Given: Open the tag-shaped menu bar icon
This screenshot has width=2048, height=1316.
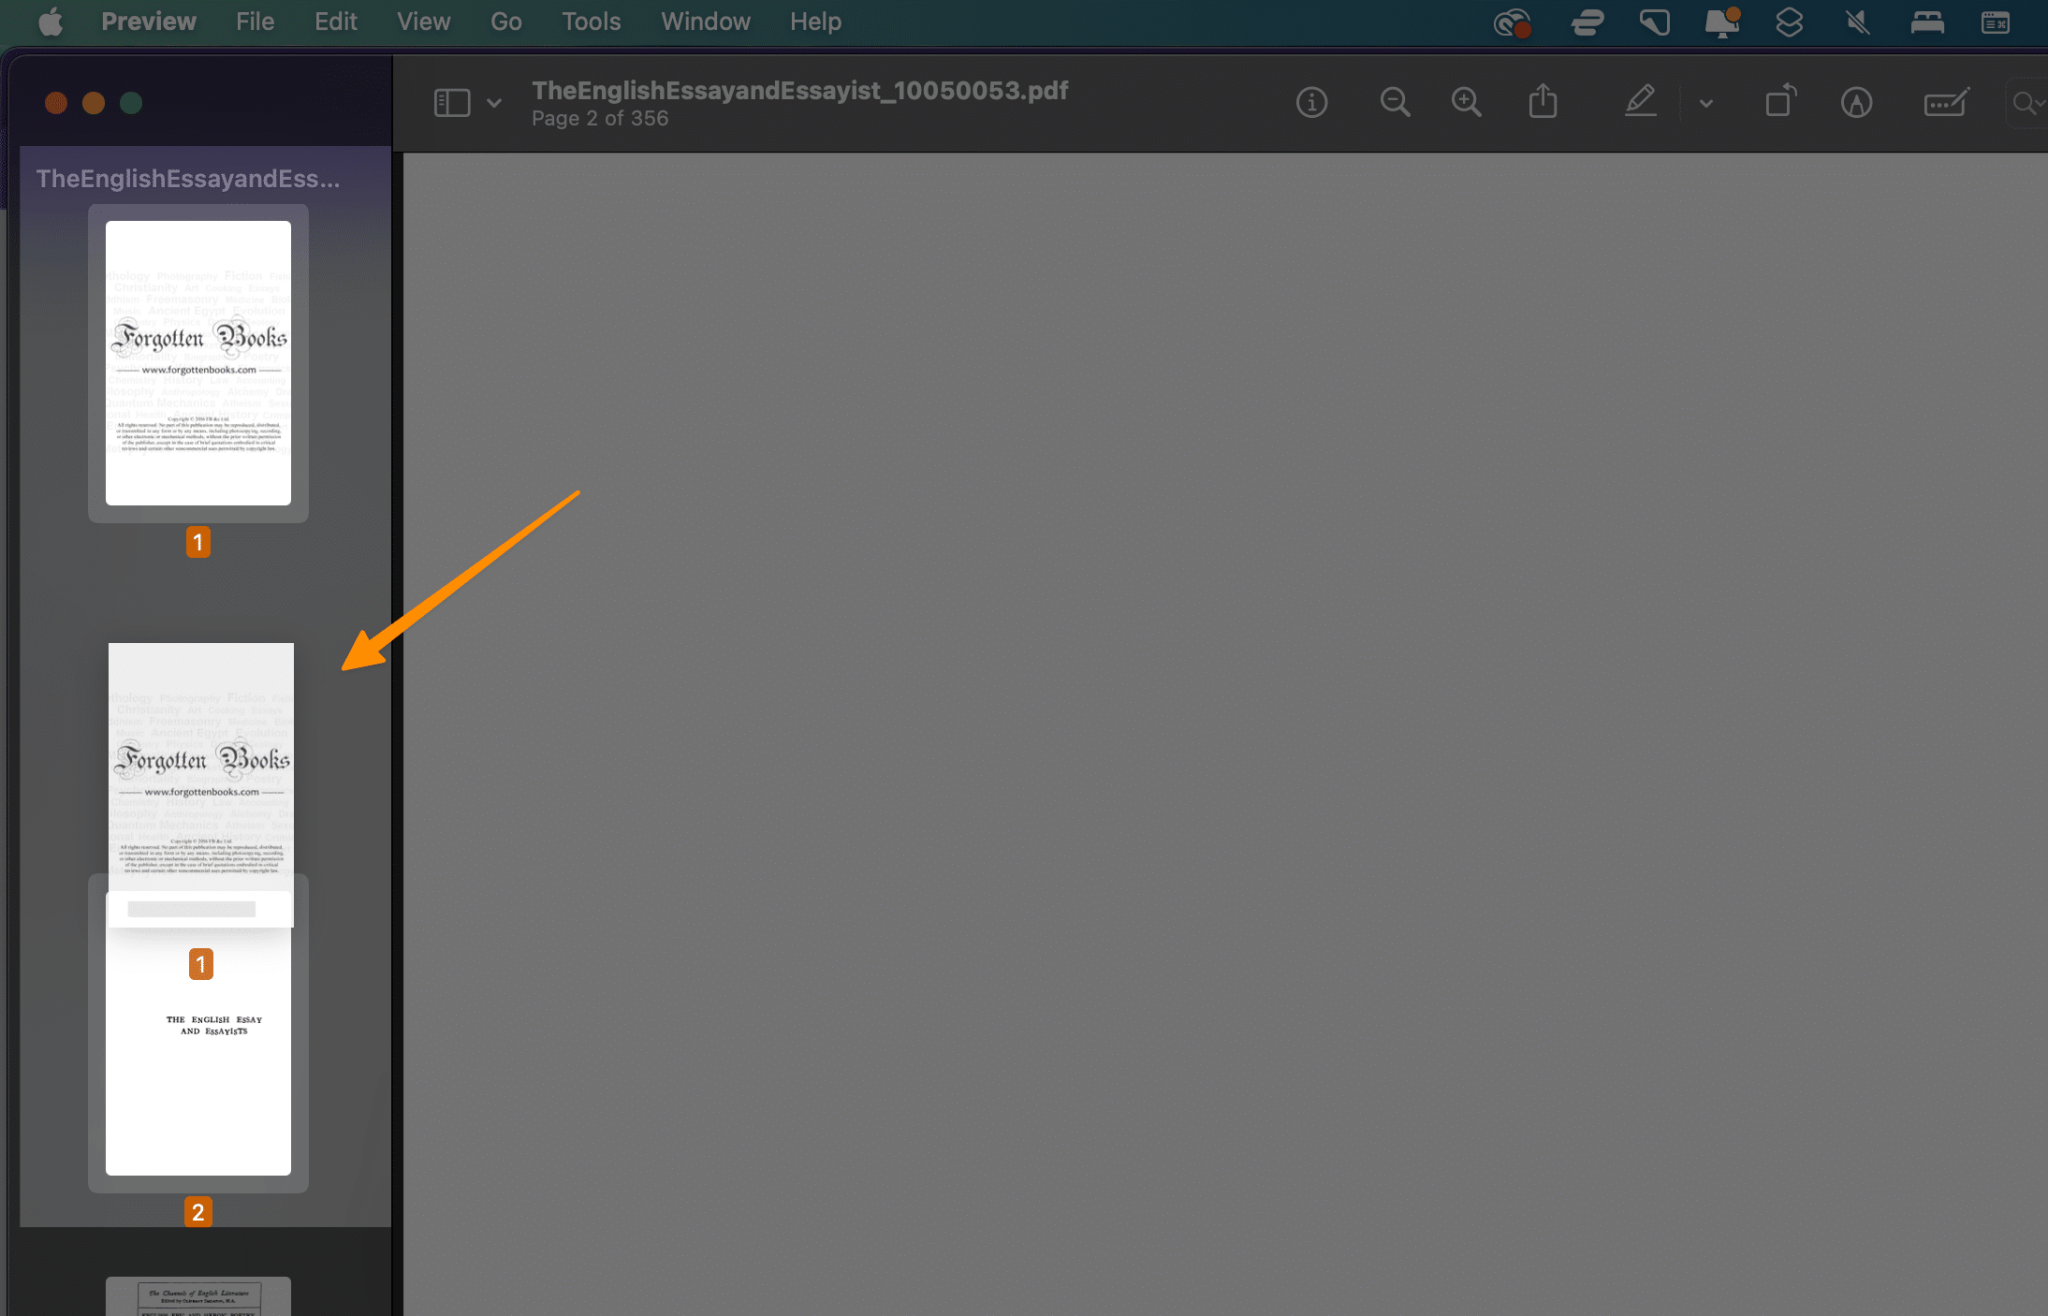Looking at the screenshot, I should coord(1654,21).
